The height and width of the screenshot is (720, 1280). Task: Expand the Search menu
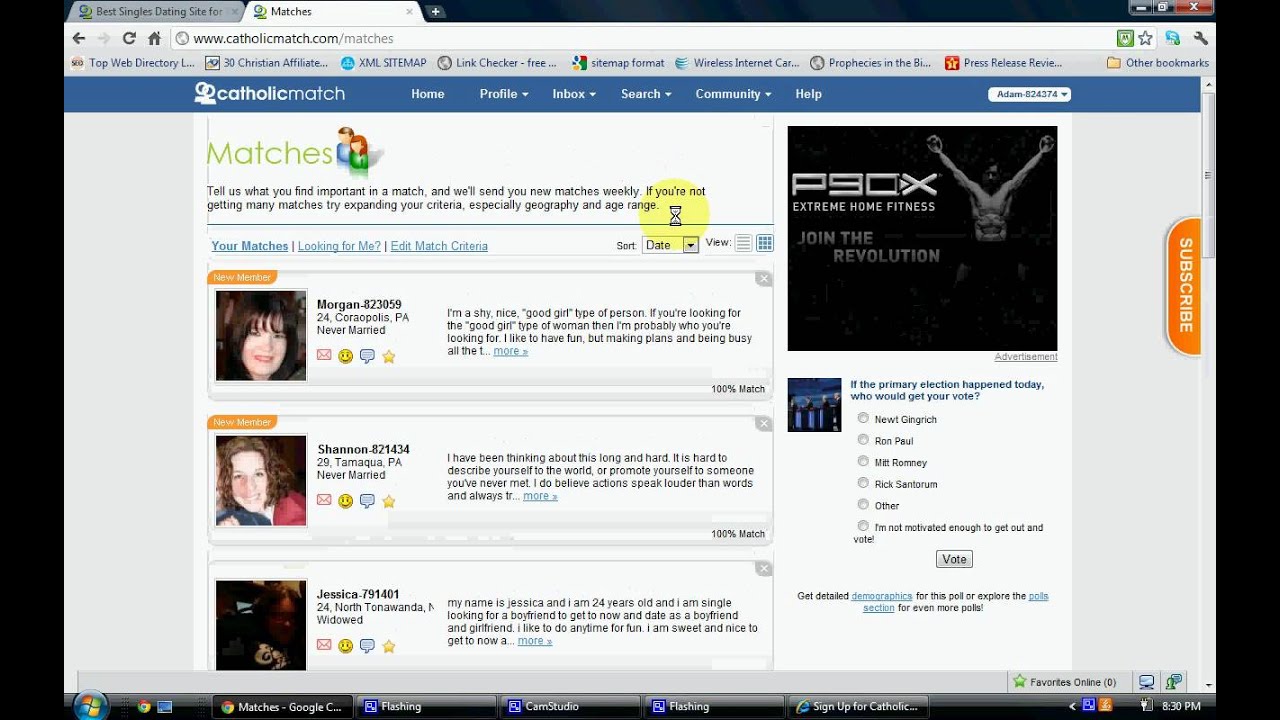click(646, 94)
